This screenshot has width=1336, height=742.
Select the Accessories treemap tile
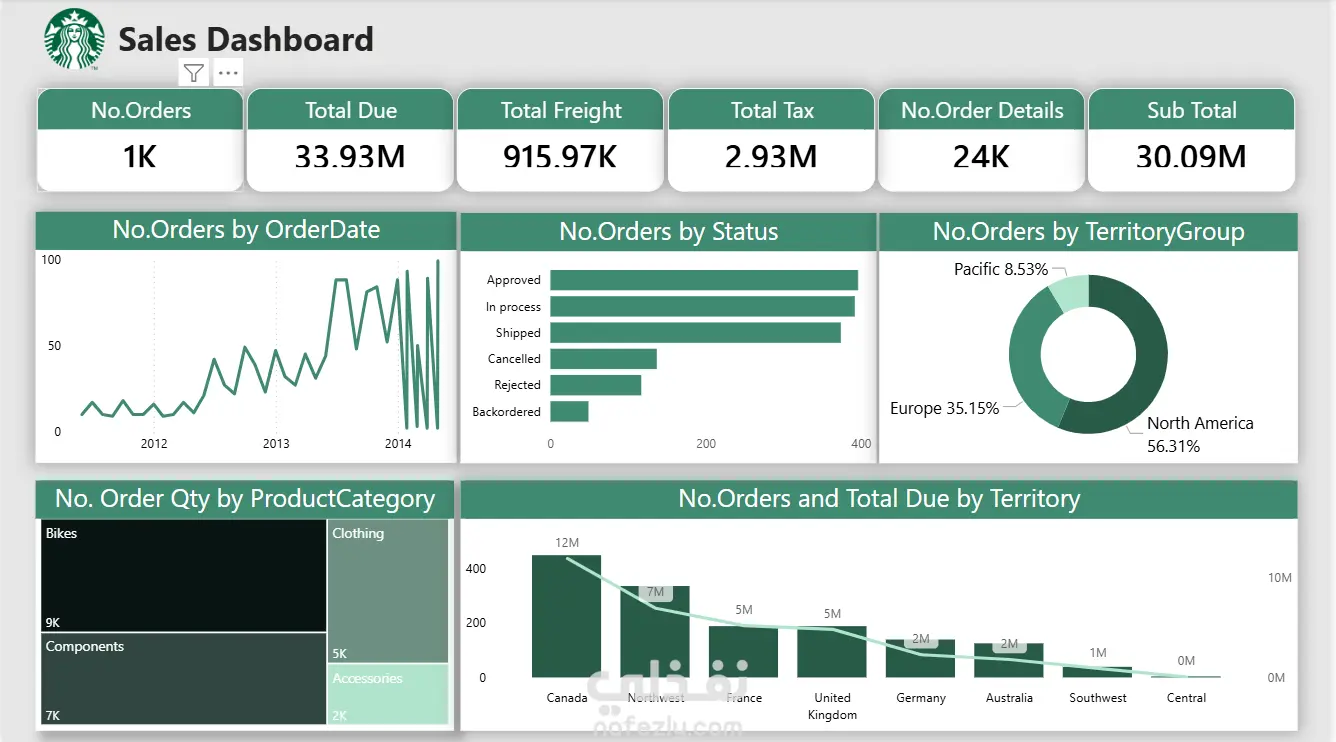[x=388, y=695]
